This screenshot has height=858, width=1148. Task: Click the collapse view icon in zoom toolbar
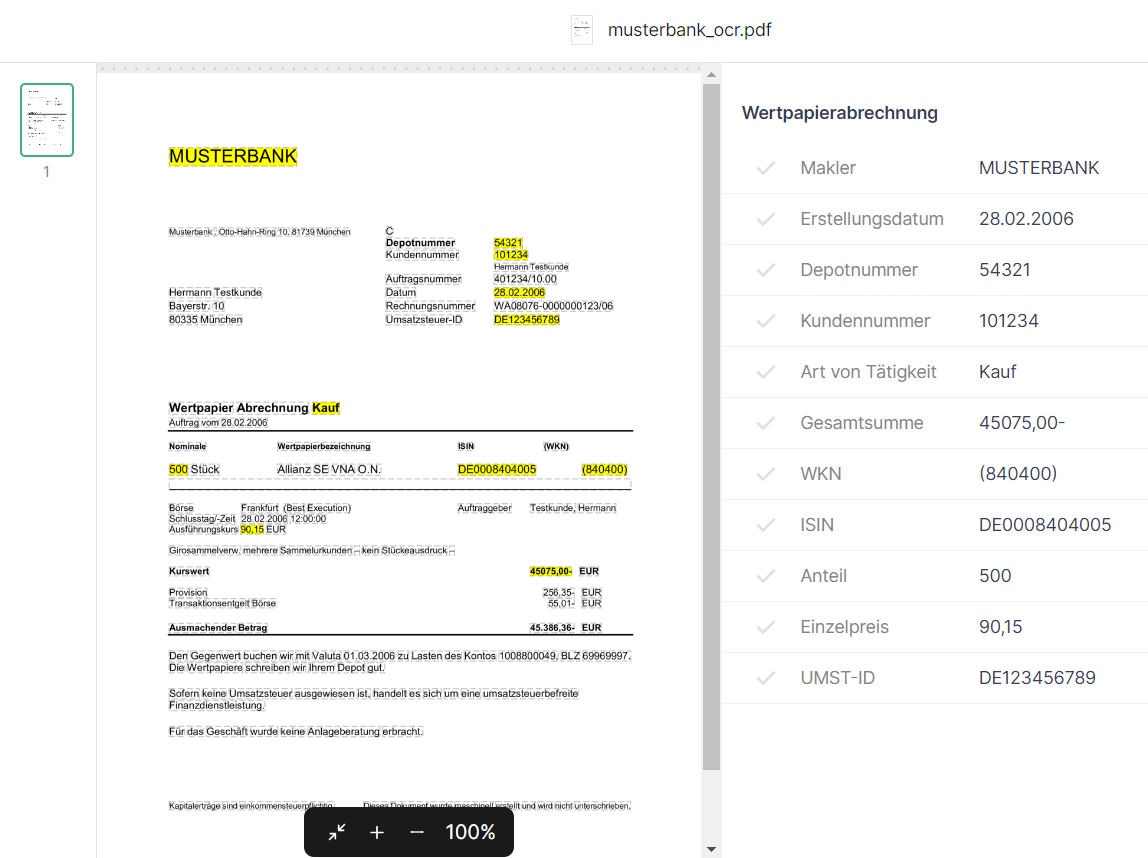coord(337,832)
